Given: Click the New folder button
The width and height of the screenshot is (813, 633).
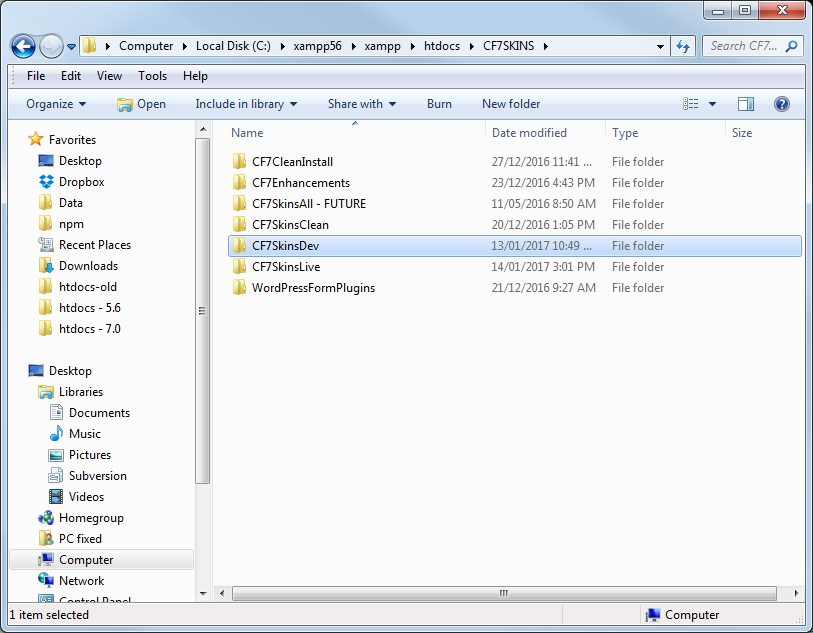Looking at the screenshot, I should pos(510,104).
